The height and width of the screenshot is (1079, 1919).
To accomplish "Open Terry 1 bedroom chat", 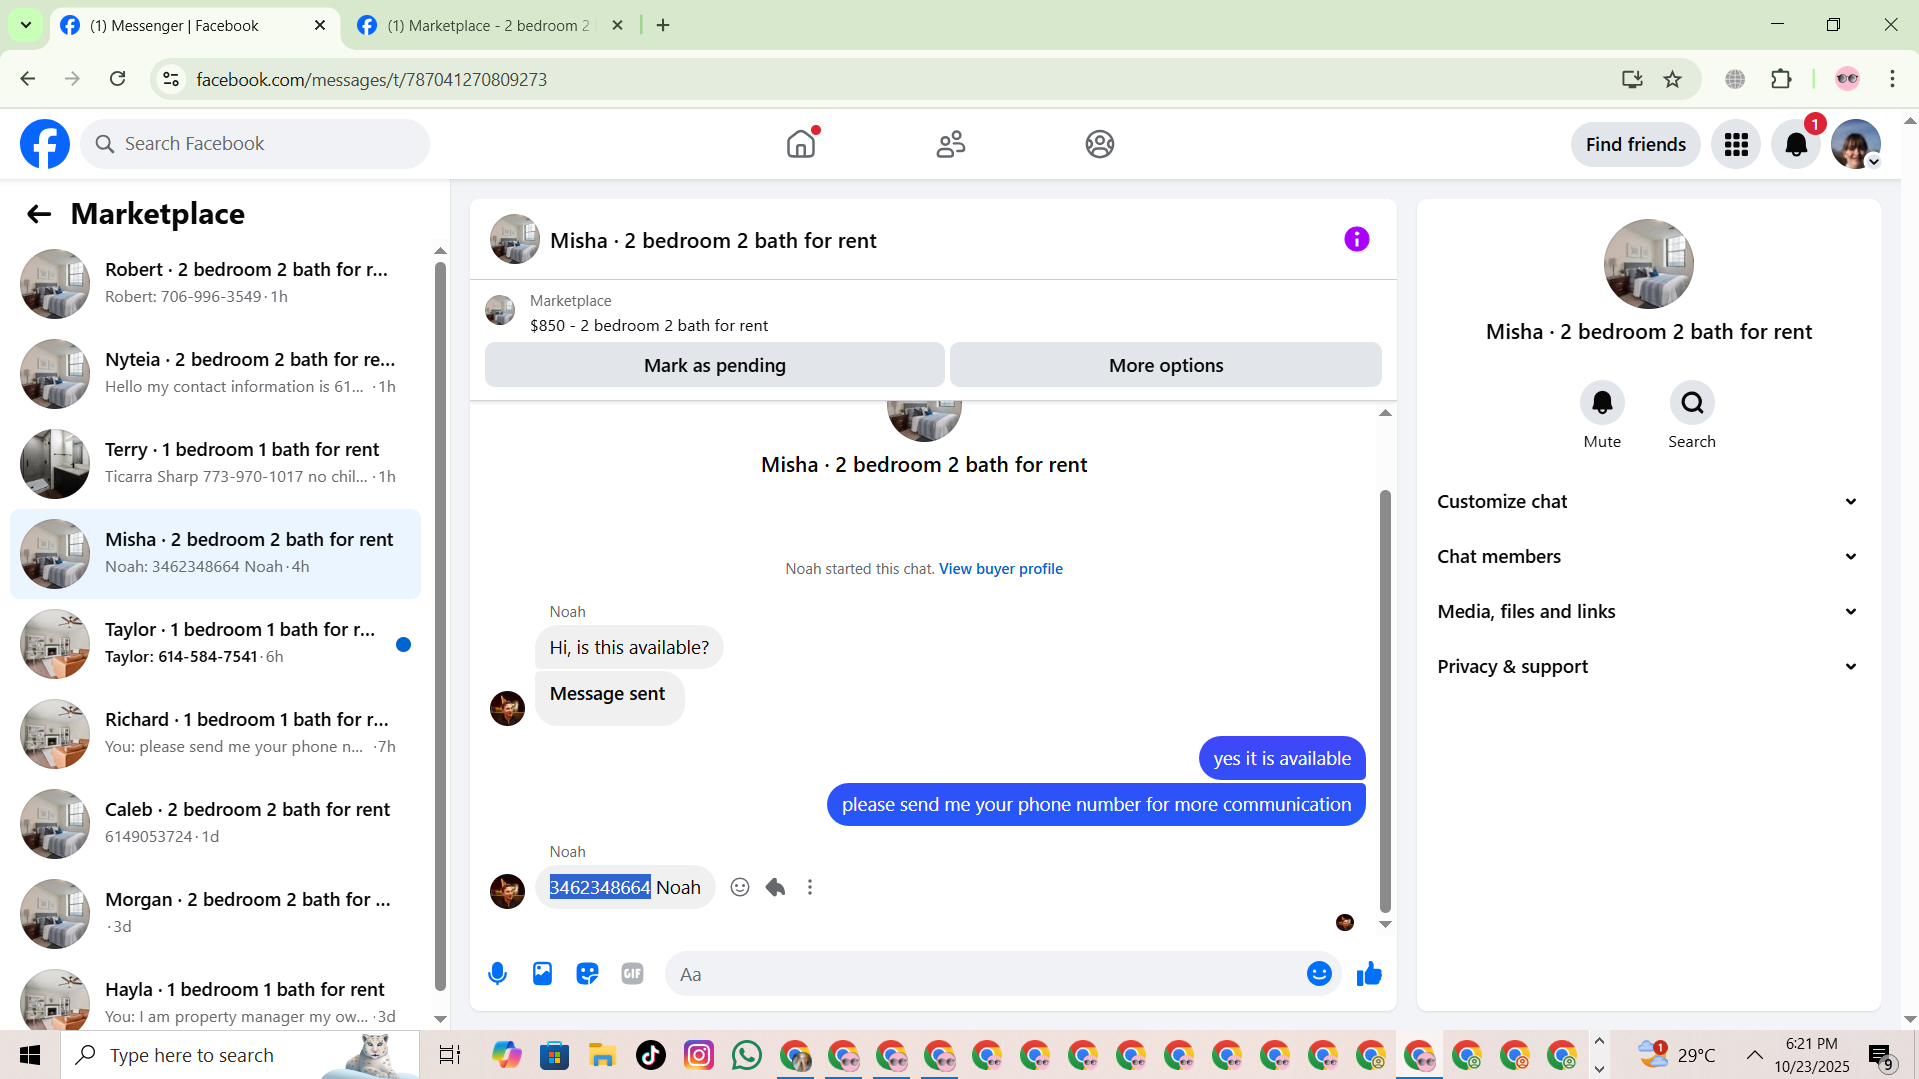I will tap(215, 463).
